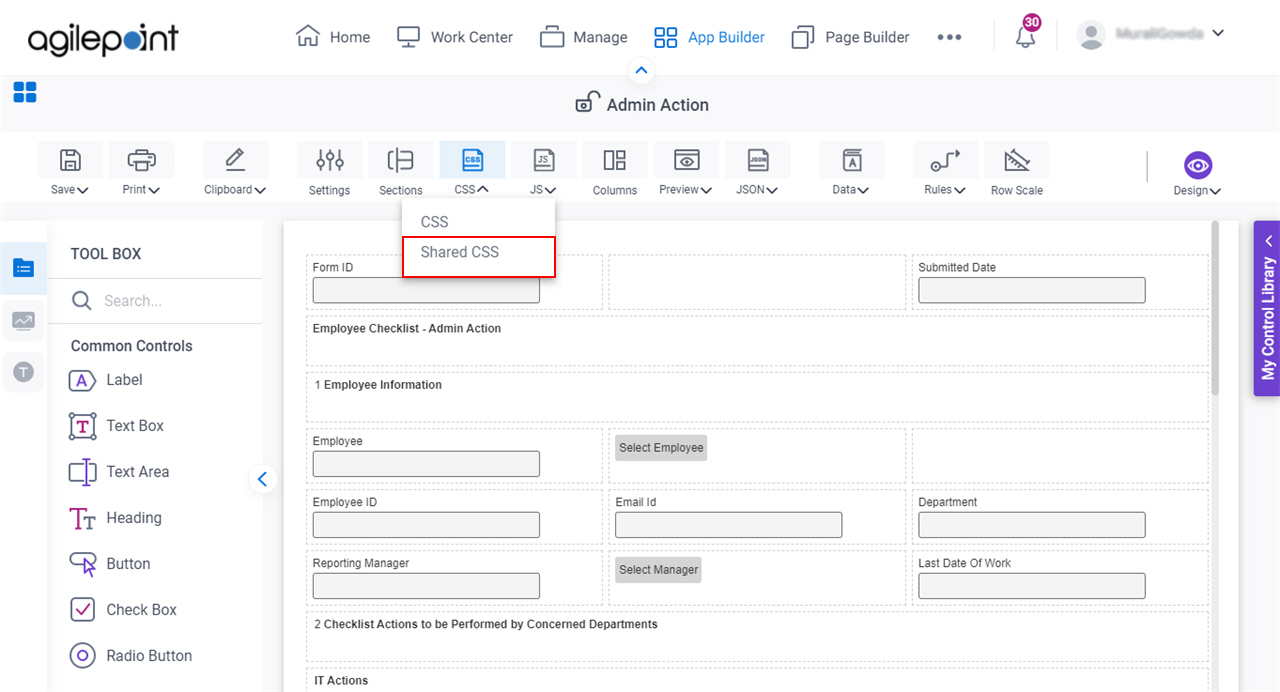Screen dimensions: 1280x692
Task: Click the Design eye icon
Action: [x=1198, y=165]
